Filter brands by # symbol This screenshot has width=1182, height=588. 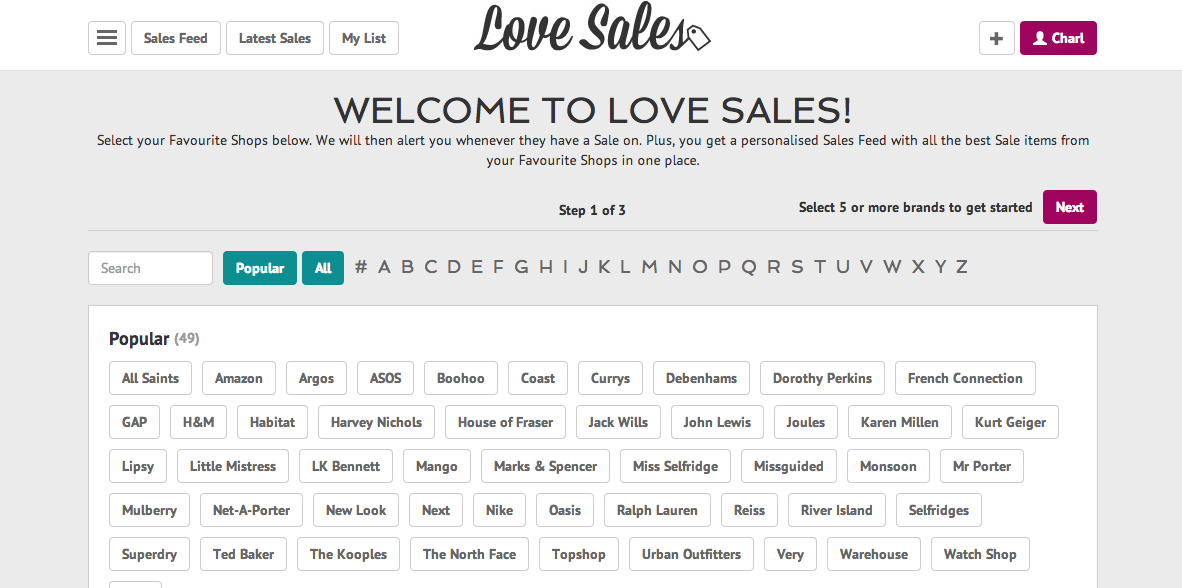pos(361,267)
